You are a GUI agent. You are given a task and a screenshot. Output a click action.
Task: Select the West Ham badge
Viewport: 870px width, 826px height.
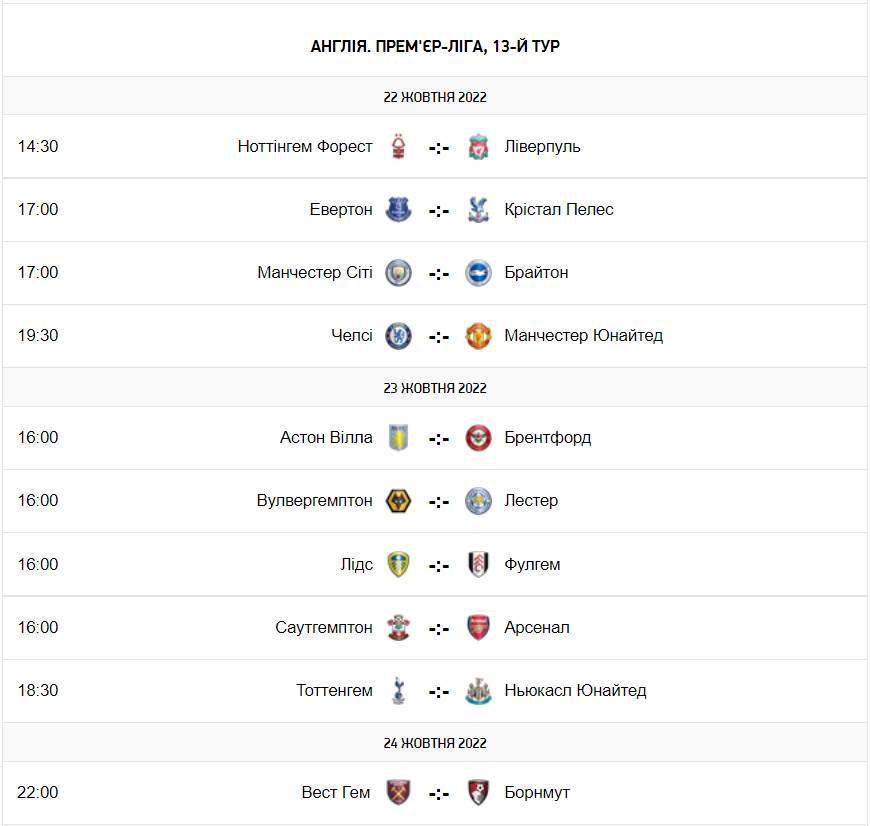pyautogui.click(x=399, y=792)
